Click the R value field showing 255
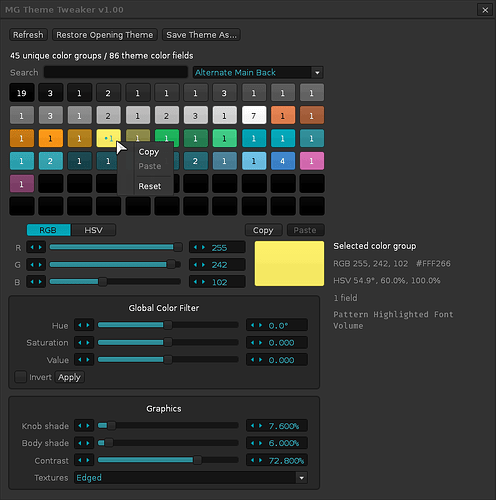496x500 pixels. pos(217,247)
